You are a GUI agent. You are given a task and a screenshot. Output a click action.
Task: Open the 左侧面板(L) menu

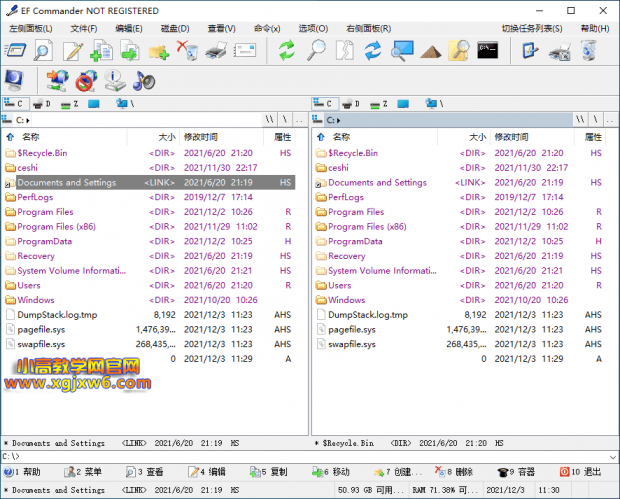coord(31,29)
